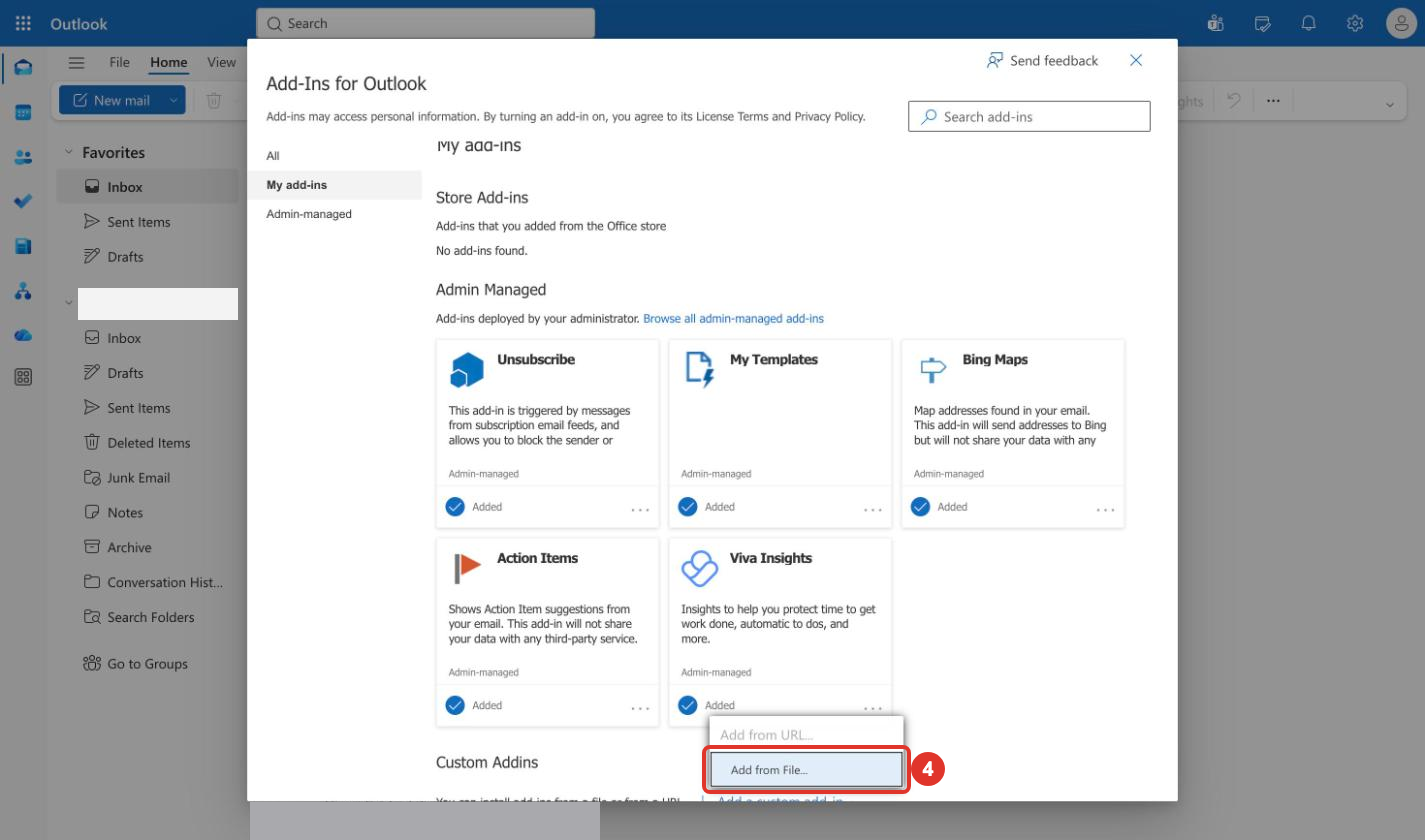
Task: Toggle the Added checkmark for Bing Maps
Action: click(x=920, y=507)
